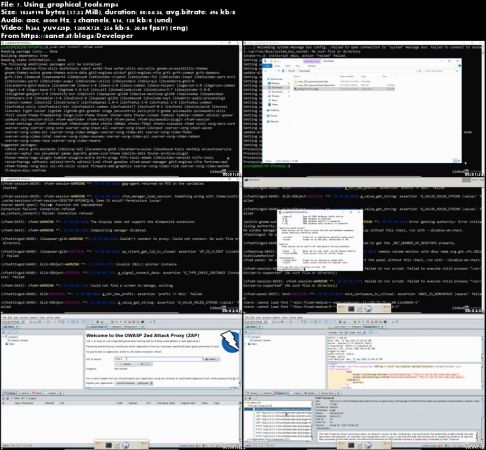Select Quick Start tab in ZAP welcome window
The image size is (486, 450).
pos(95,327)
